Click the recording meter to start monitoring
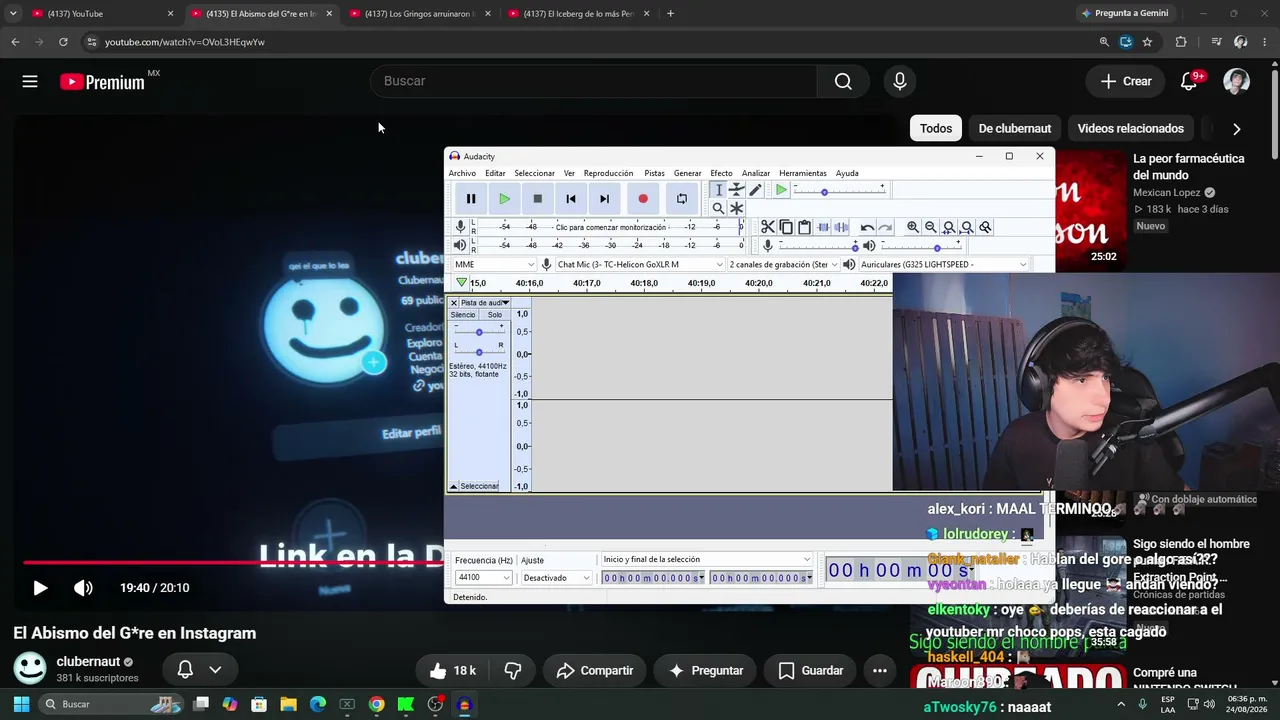Viewport: 1280px width, 720px height. pos(611,227)
